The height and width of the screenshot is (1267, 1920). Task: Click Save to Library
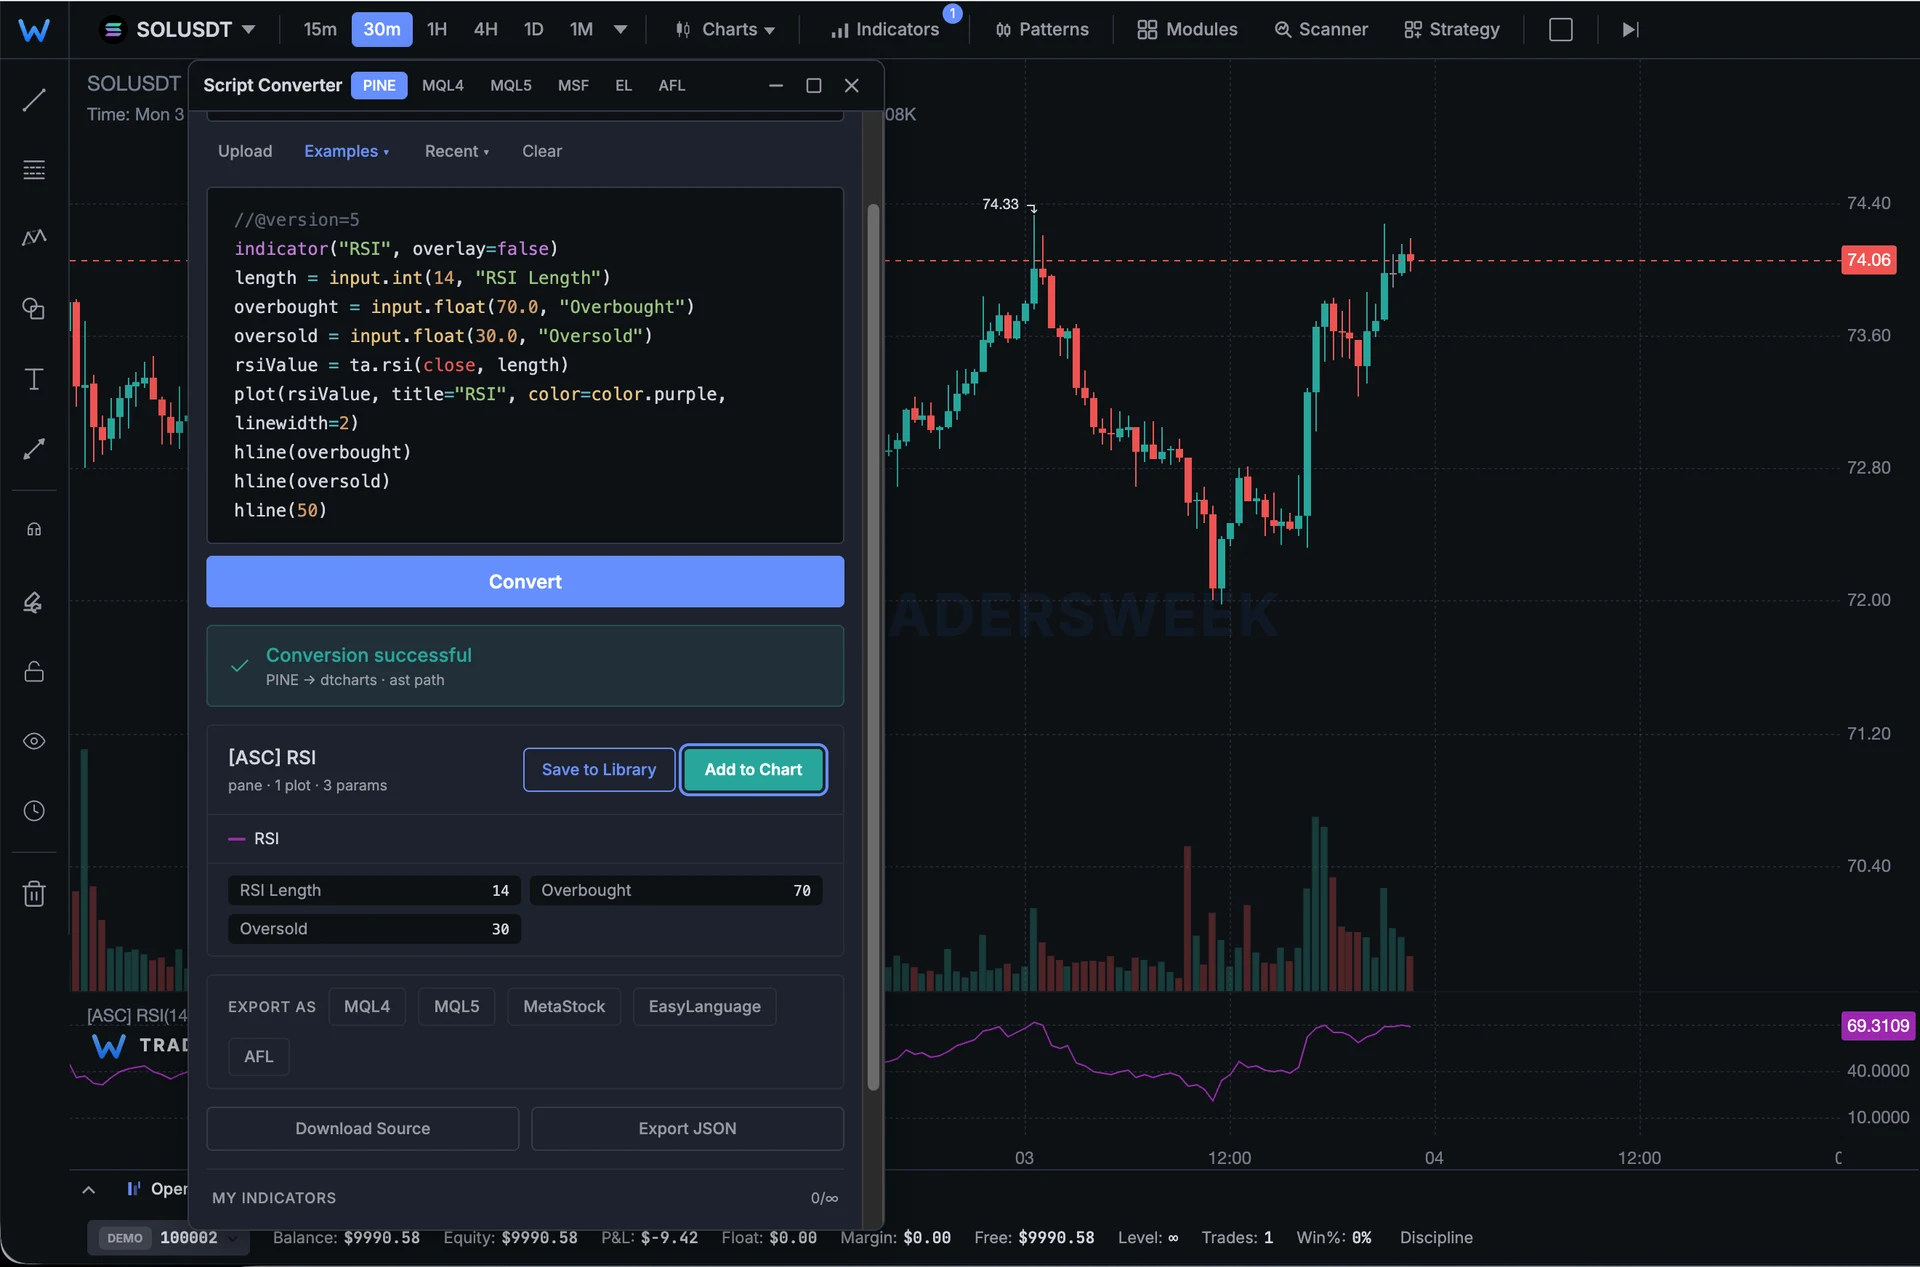599,770
